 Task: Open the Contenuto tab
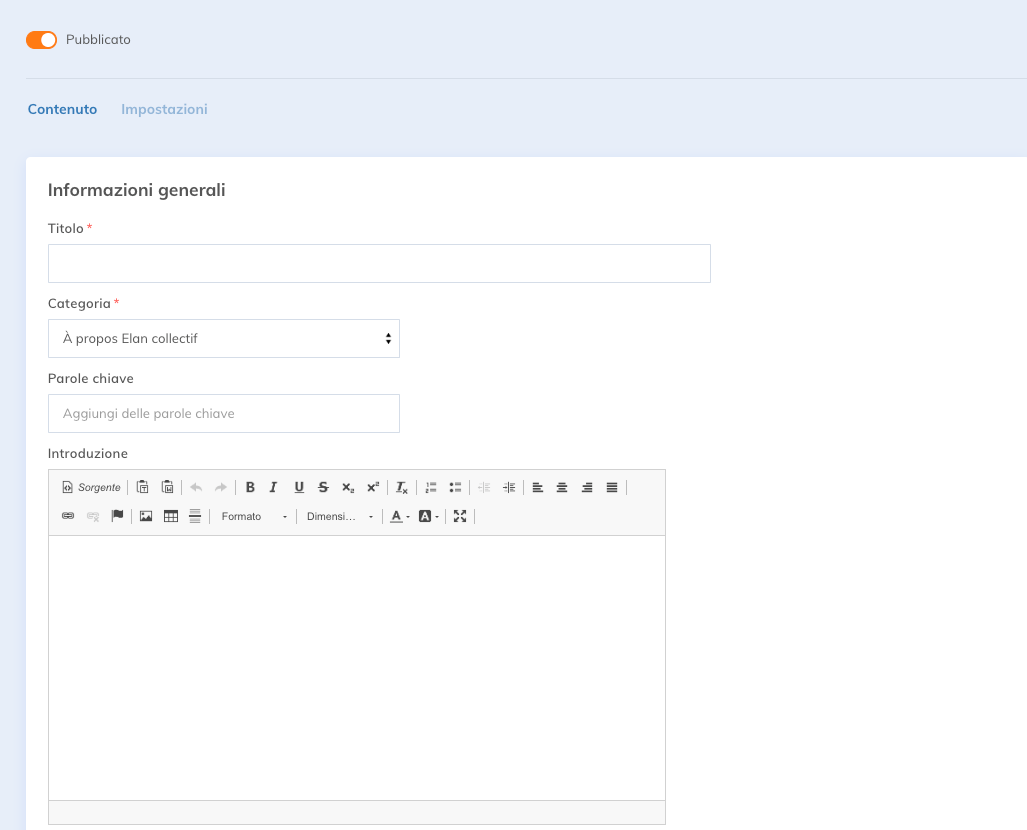point(62,109)
